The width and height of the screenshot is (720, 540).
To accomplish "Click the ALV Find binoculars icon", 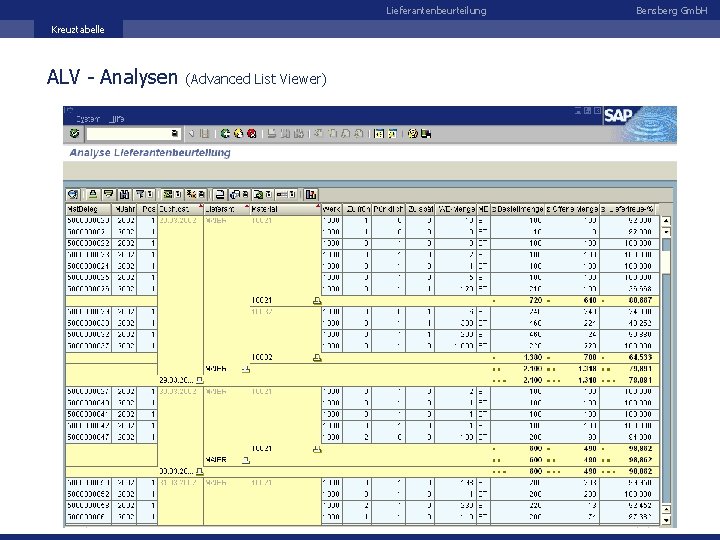I will [x=124, y=195].
